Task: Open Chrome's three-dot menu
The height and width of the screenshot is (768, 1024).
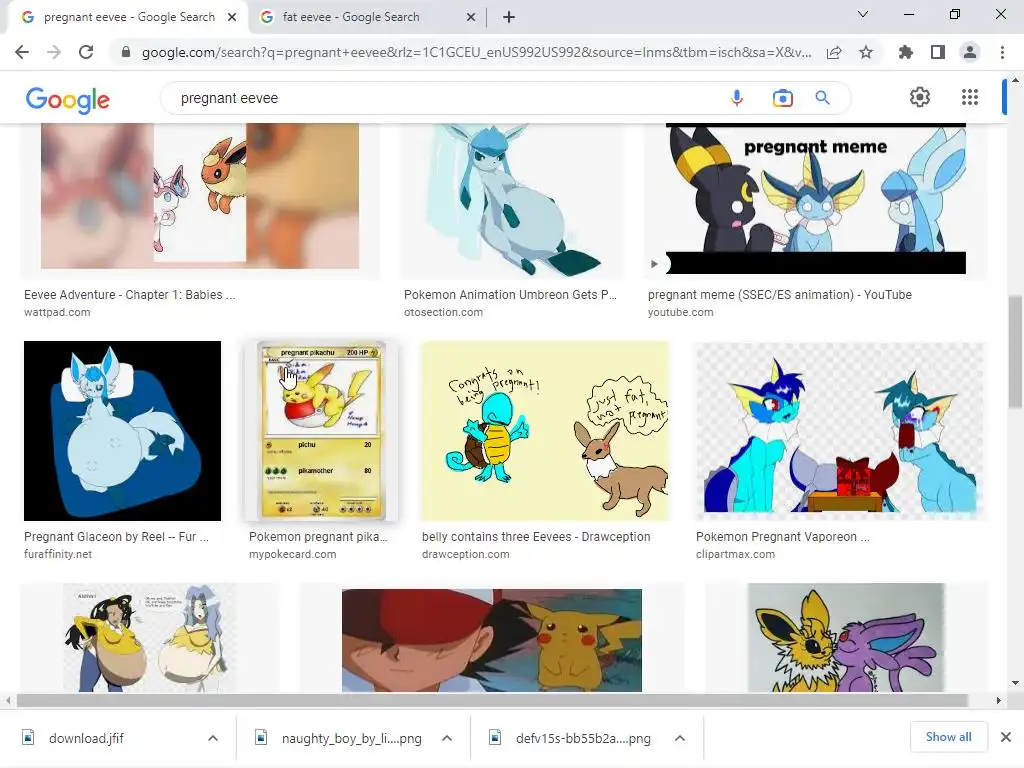Action: point(1002,52)
